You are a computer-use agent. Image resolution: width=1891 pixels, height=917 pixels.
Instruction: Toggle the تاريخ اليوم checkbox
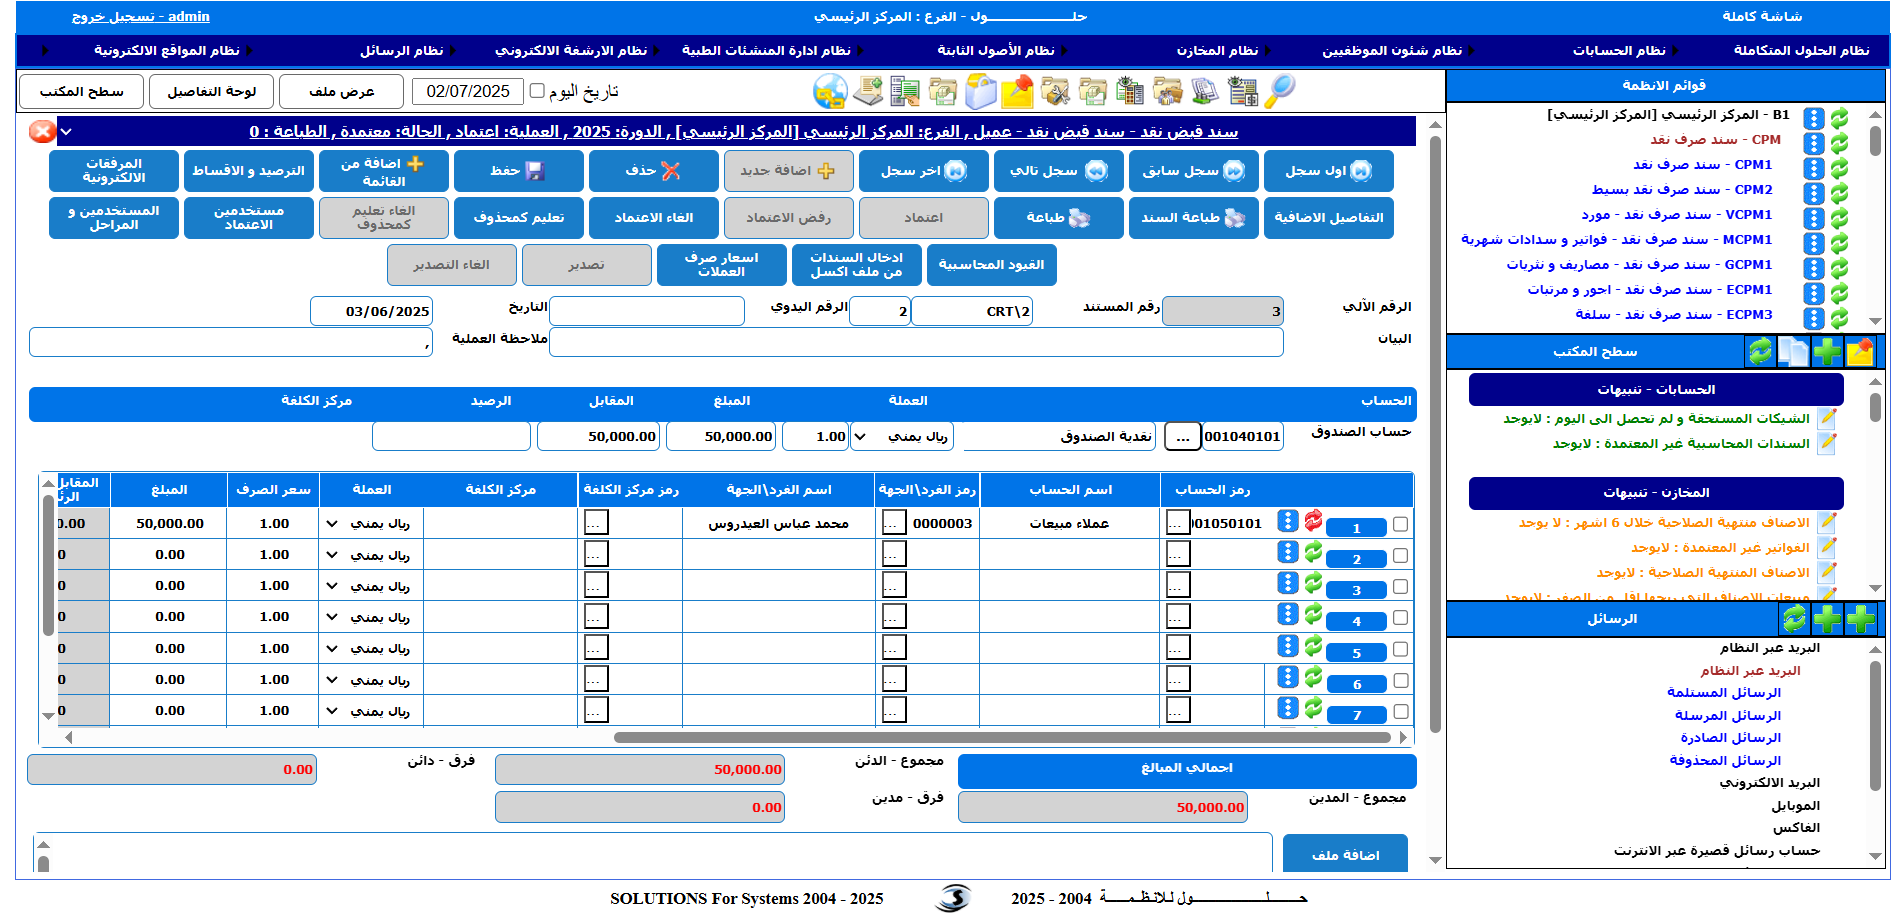537,91
